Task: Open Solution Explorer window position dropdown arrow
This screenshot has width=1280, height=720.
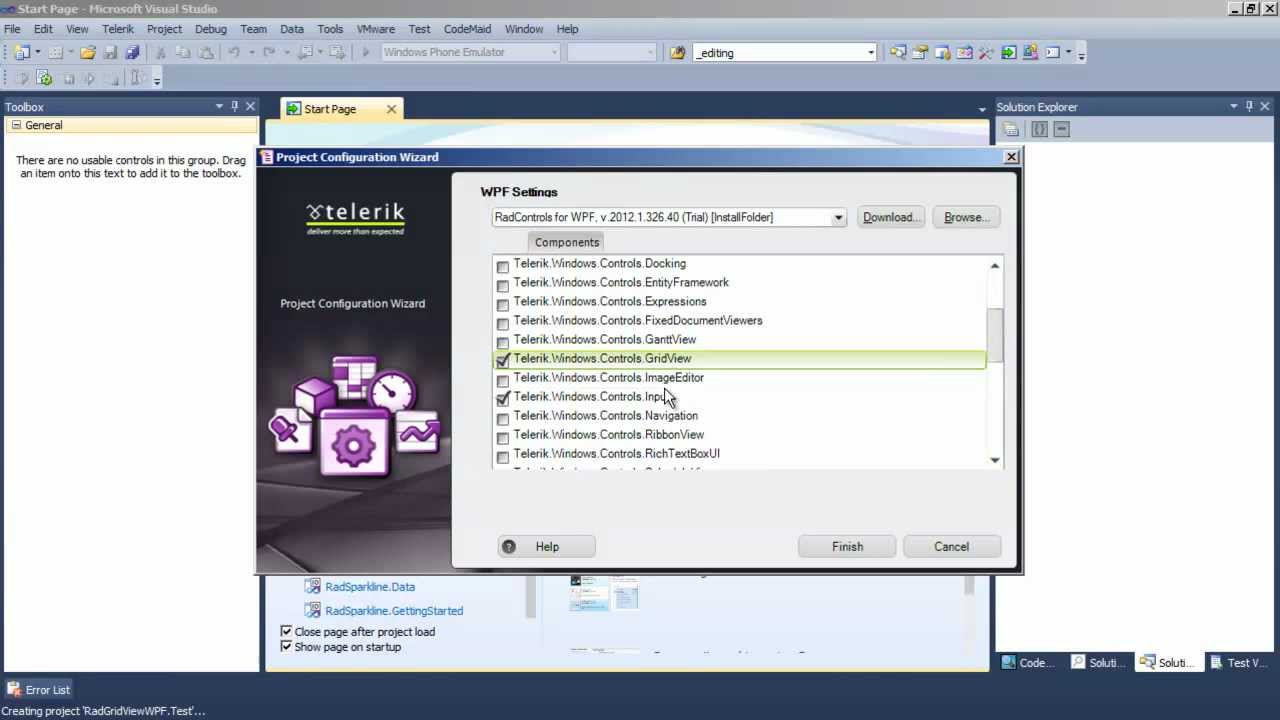Action: coord(1233,106)
